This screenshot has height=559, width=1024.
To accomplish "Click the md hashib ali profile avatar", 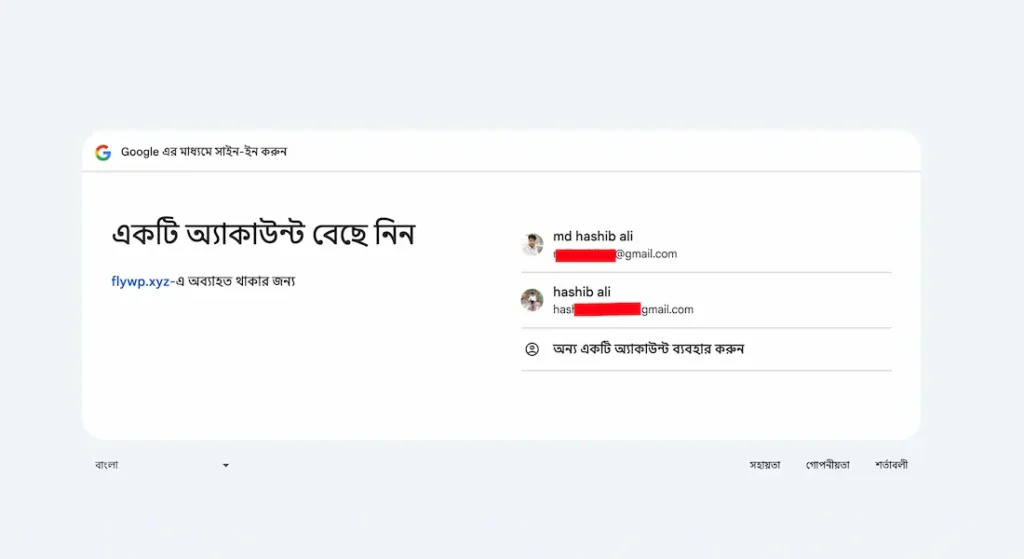I will tap(532, 245).
